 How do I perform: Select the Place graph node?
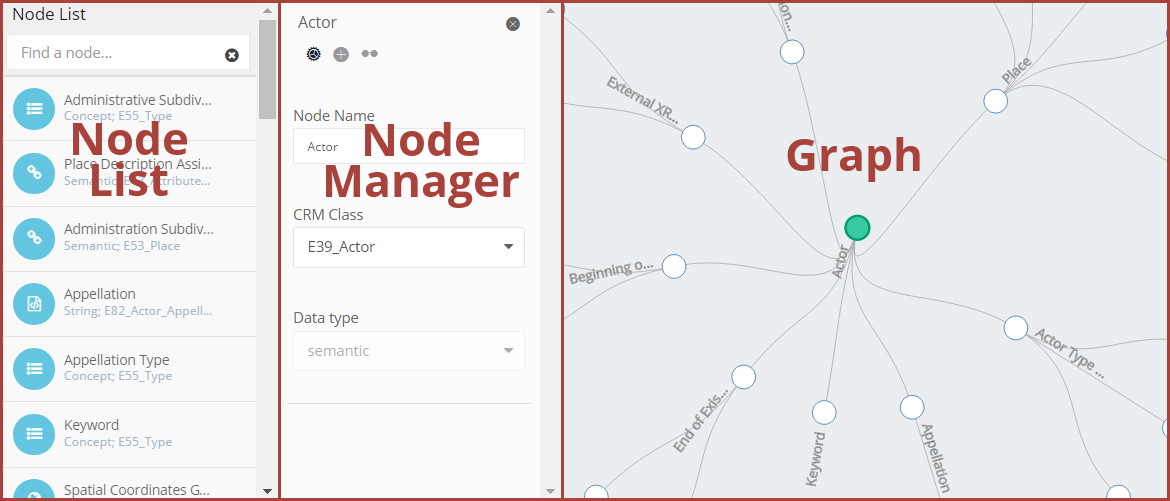tap(995, 101)
